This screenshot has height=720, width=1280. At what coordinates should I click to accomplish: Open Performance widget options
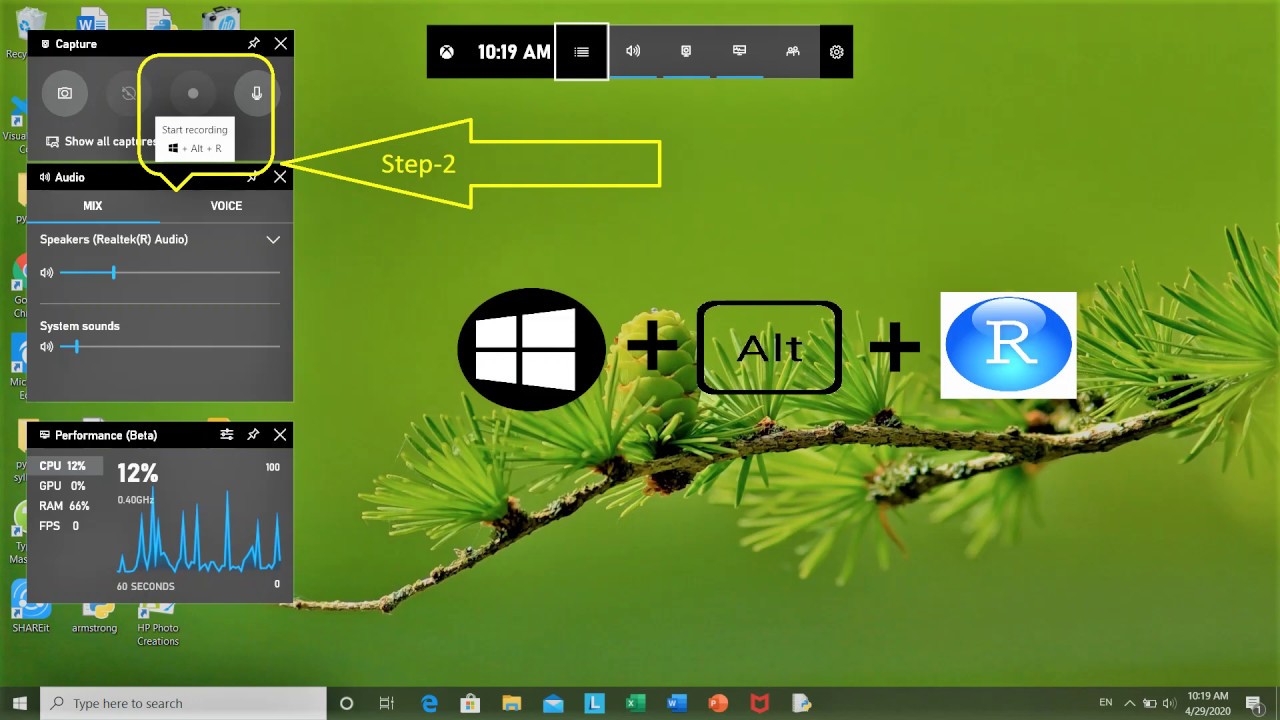tap(227, 435)
